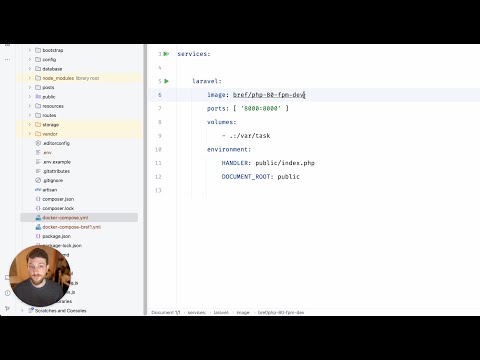Select the laravel: breadcrumb
The width and height of the screenshot is (480, 360).
pos(221,312)
